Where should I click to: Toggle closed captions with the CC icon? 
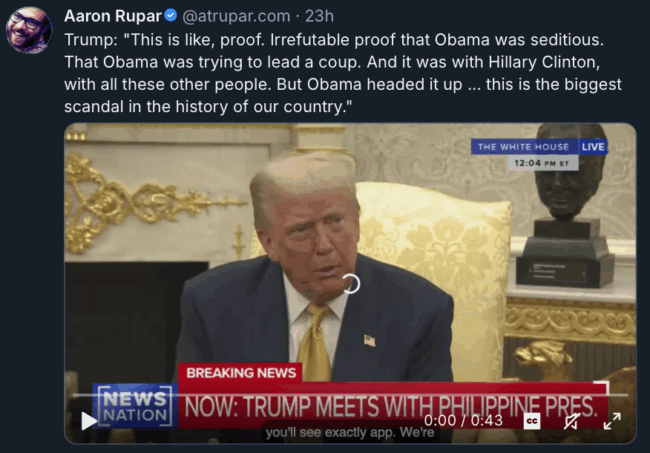[x=532, y=421]
